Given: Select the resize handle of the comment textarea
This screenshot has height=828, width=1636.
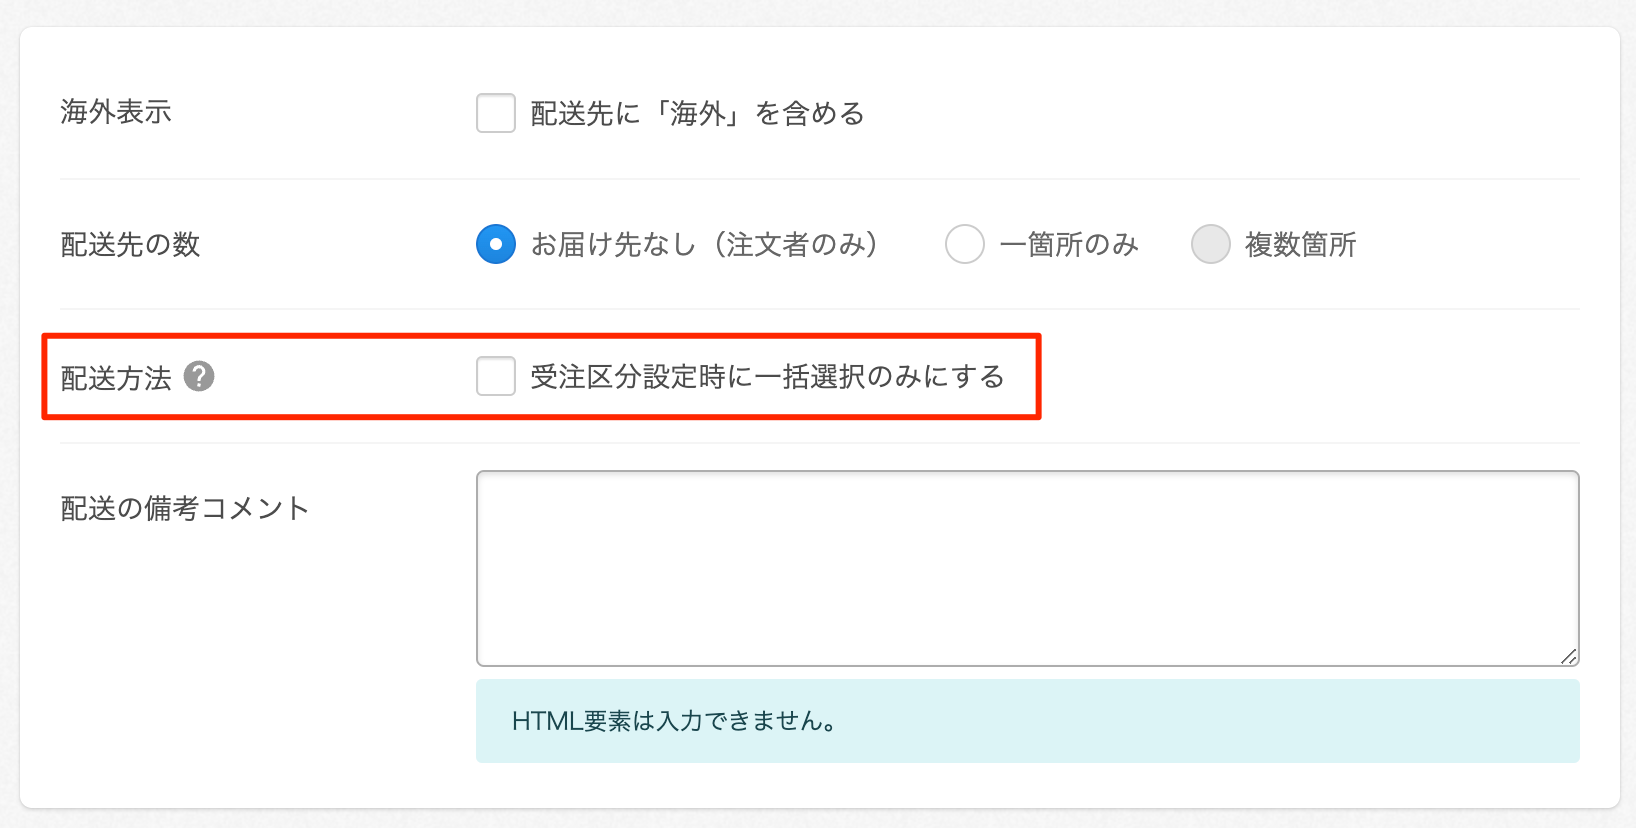Looking at the screenshot, I should 1568,655.
